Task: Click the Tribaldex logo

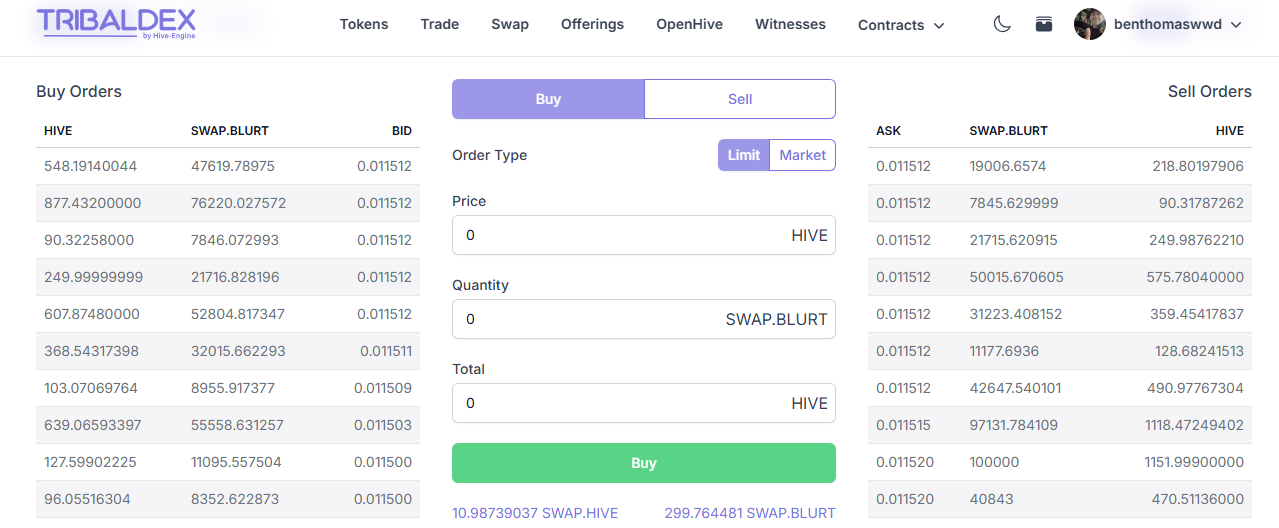Action: coord(116,24)
